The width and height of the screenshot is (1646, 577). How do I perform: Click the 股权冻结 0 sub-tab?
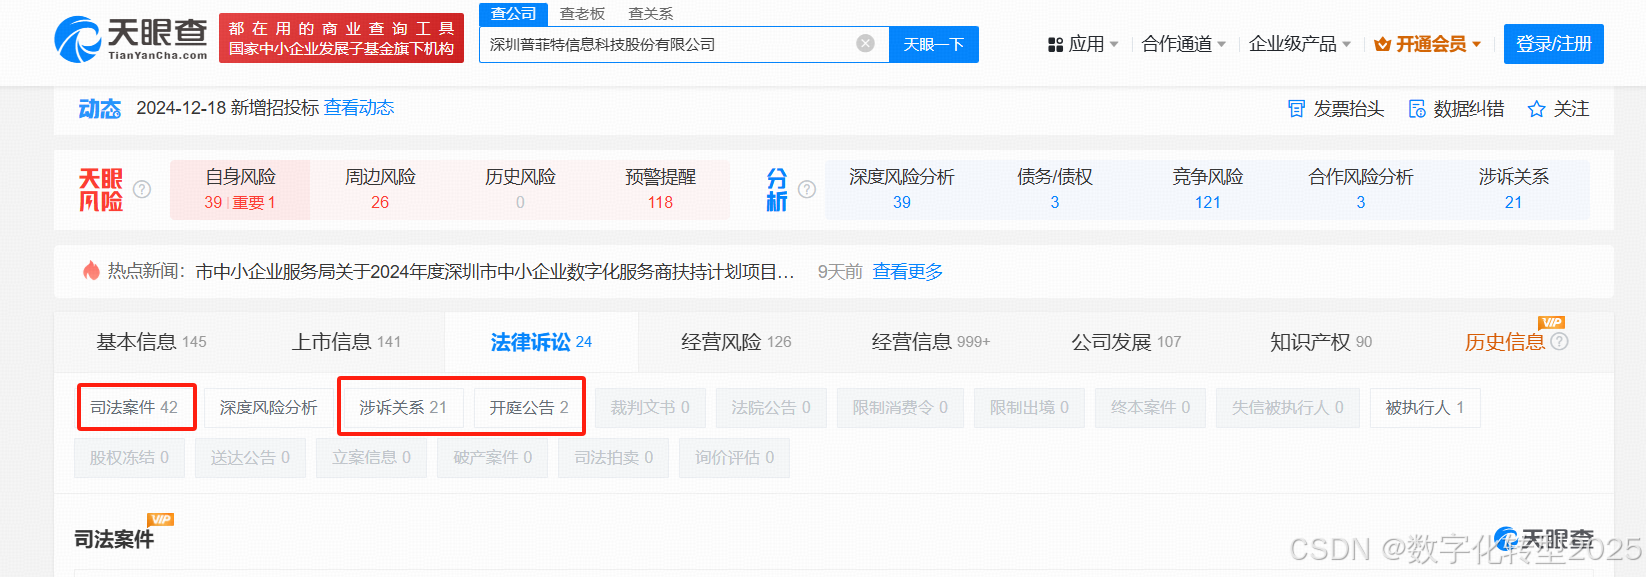pyautogui.click(x=129, y=457)
